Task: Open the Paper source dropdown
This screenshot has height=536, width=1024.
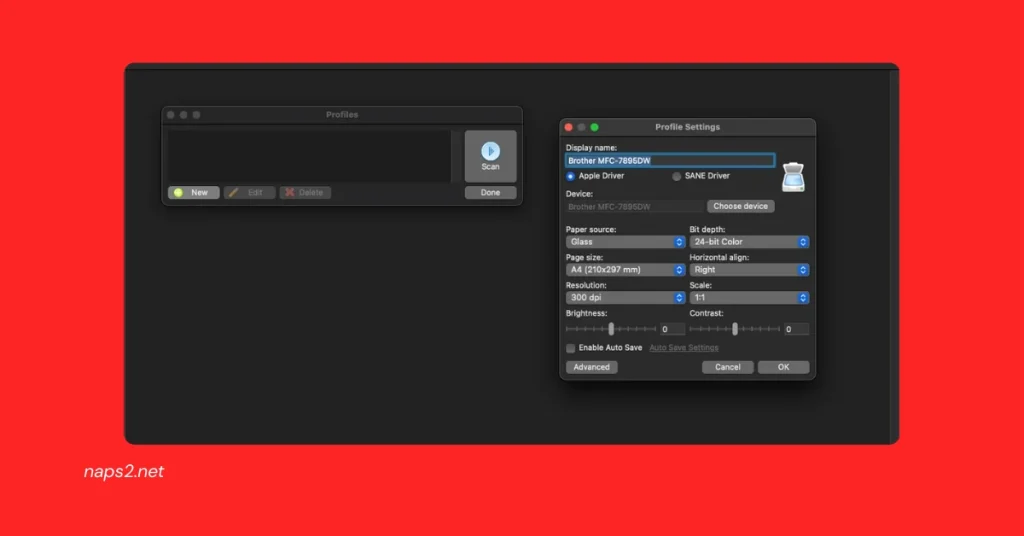Action: click(625, 242)
